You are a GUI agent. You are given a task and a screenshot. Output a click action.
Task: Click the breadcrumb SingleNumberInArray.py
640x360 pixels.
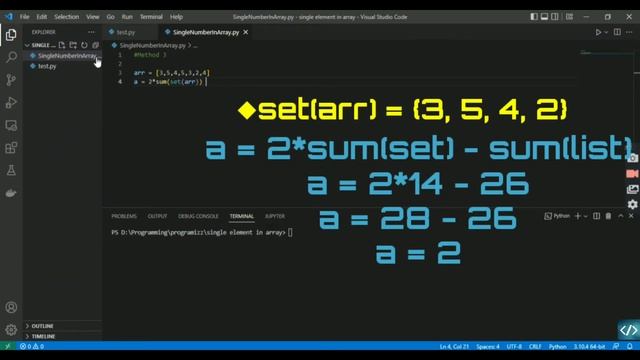tap(152, 45)
